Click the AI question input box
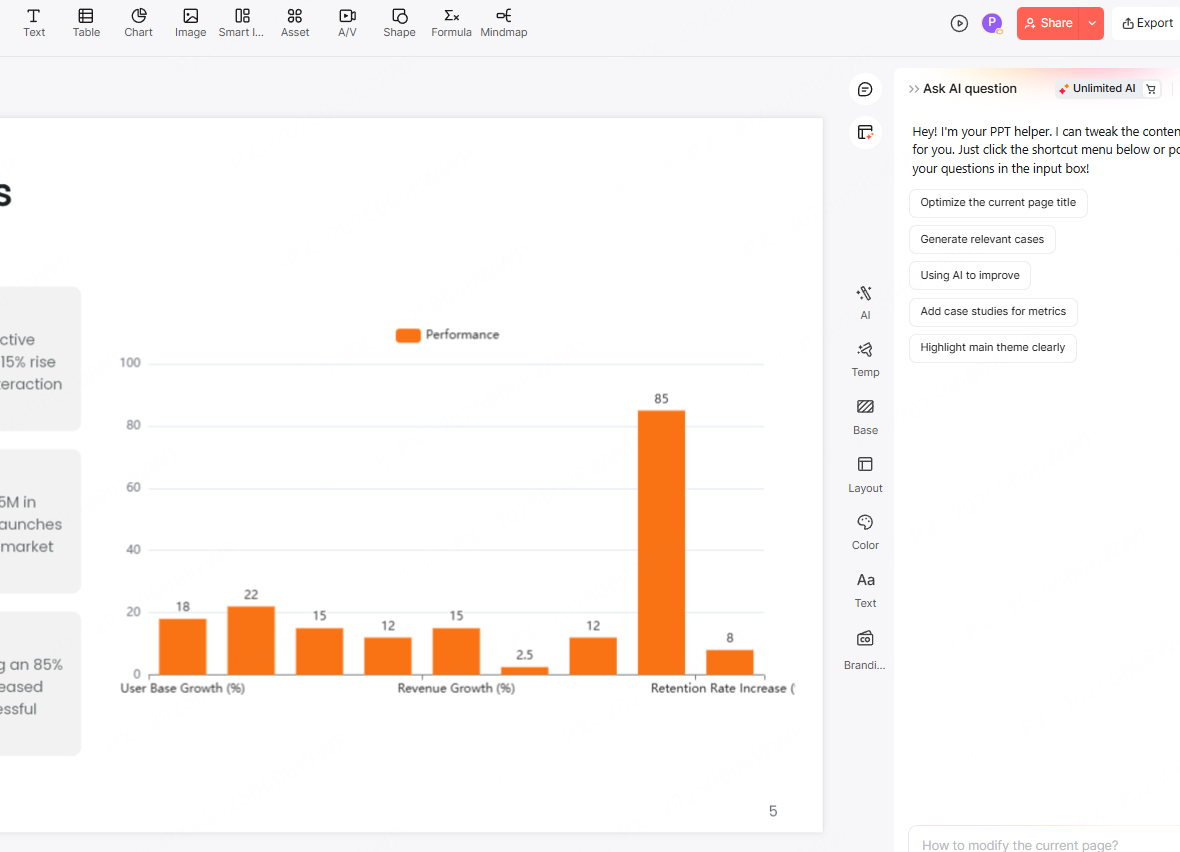 click(x=1040, y=843)
